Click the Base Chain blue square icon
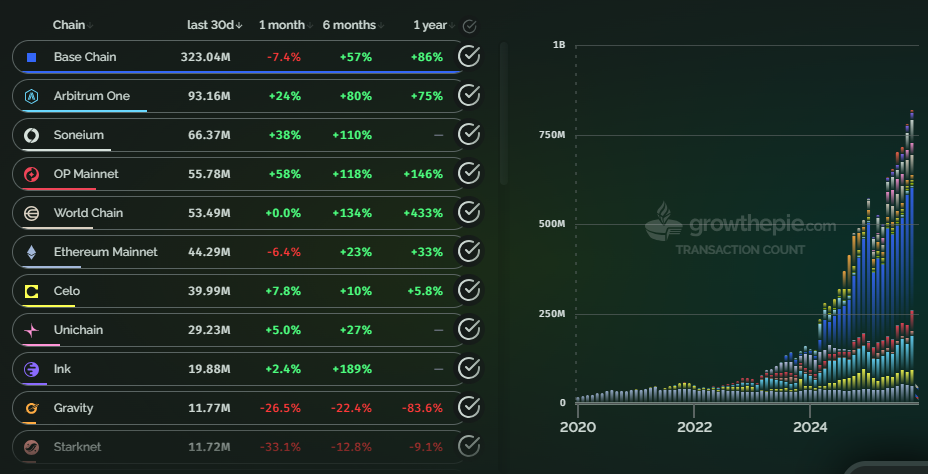 pos(31,57)
